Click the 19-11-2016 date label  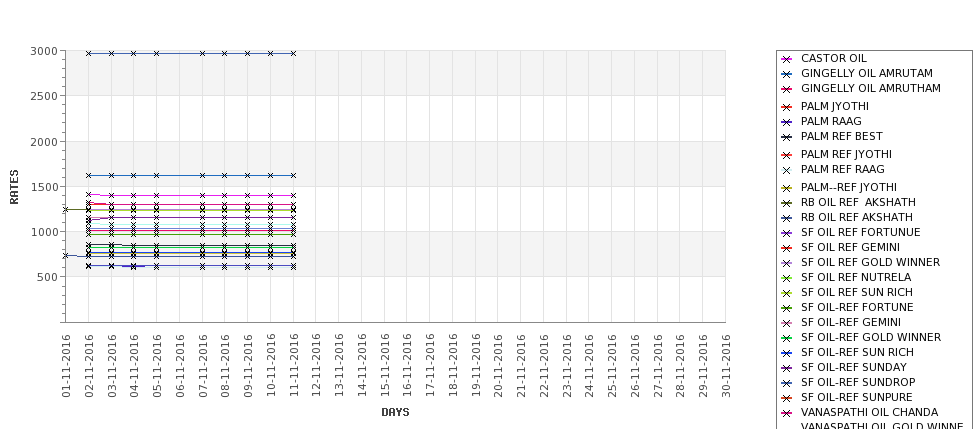pos(475,366)
